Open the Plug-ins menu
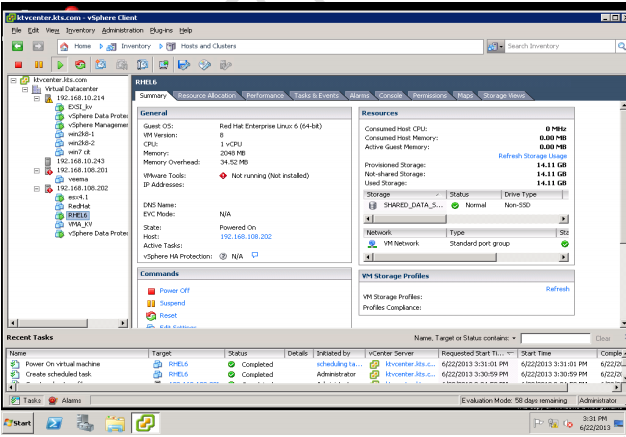 tap(161, 30)
